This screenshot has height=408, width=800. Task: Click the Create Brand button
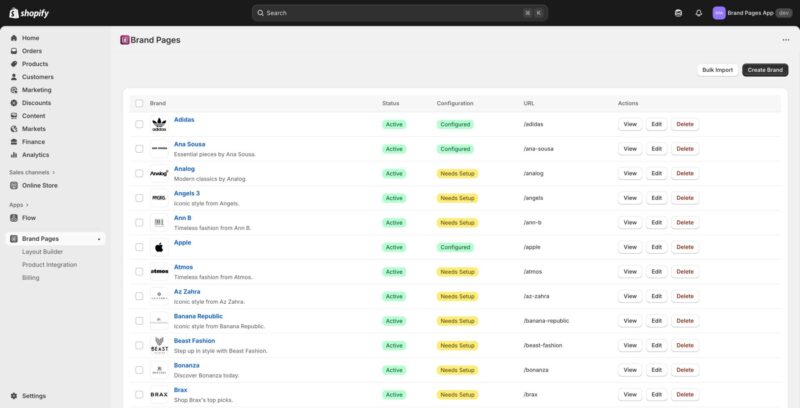point(765,70)
